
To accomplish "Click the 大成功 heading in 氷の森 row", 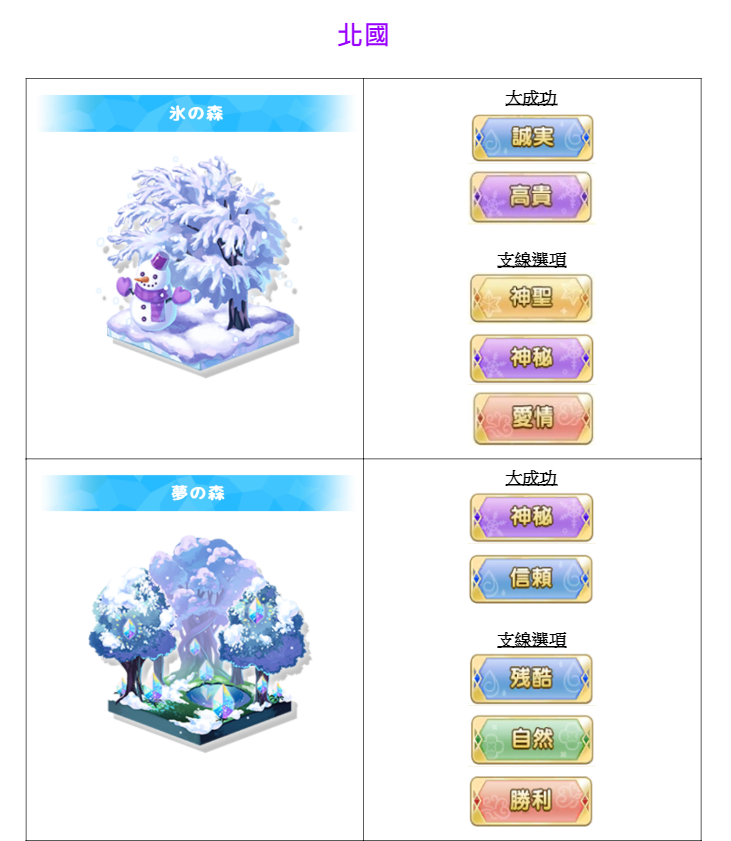I will pos(531,98).
